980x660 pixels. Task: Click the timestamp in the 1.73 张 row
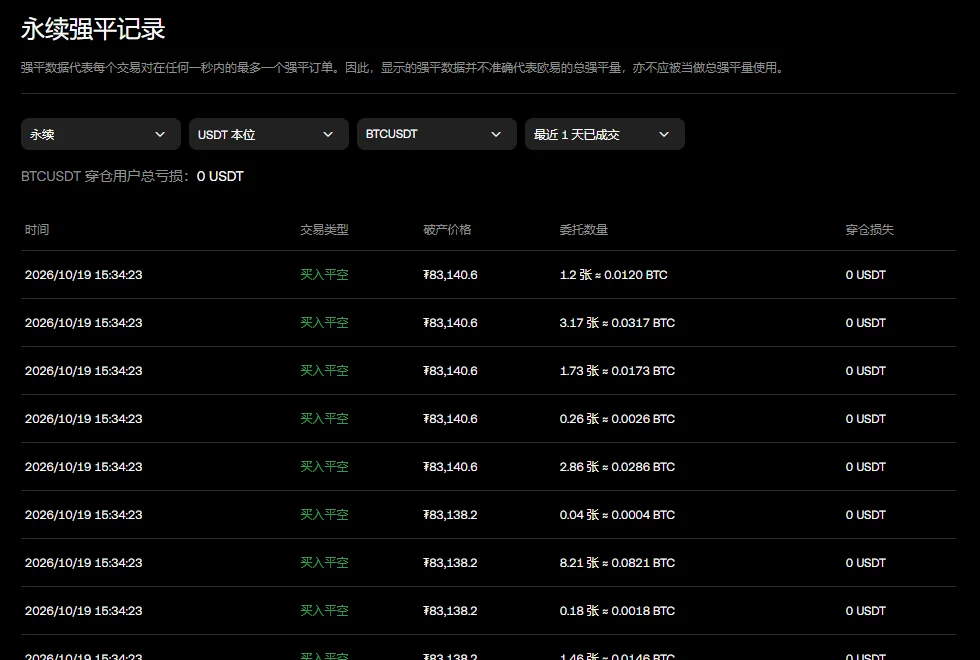point(84,371)
